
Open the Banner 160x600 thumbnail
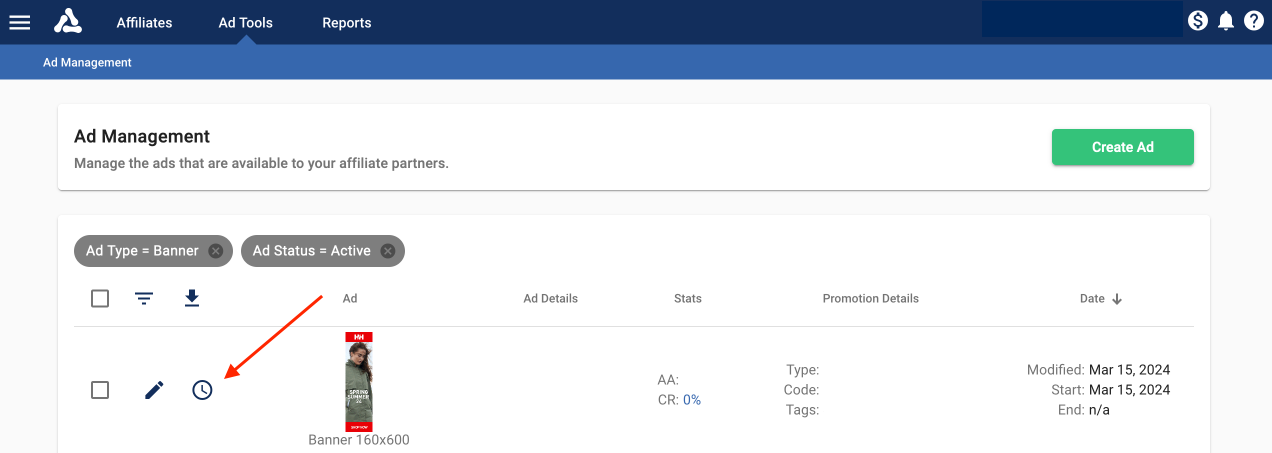coord(358,382)
